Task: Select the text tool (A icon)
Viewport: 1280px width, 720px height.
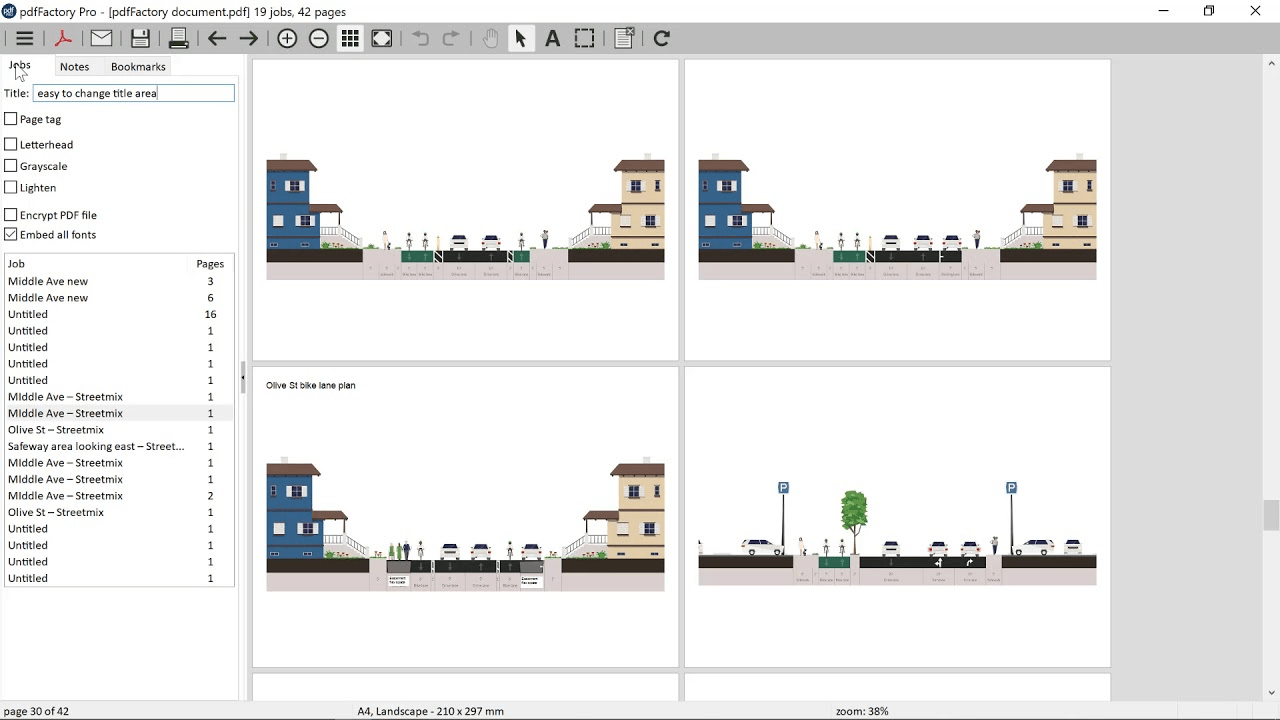Action: point(552,38)
